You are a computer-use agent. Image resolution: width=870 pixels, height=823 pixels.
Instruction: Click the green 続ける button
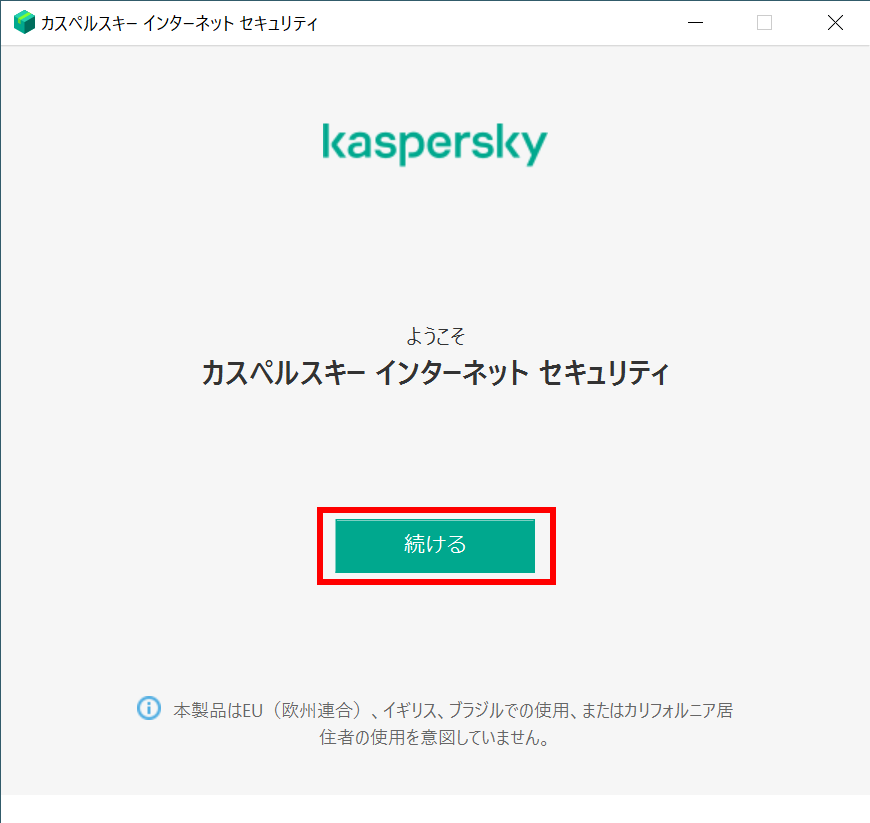[435, 546]
